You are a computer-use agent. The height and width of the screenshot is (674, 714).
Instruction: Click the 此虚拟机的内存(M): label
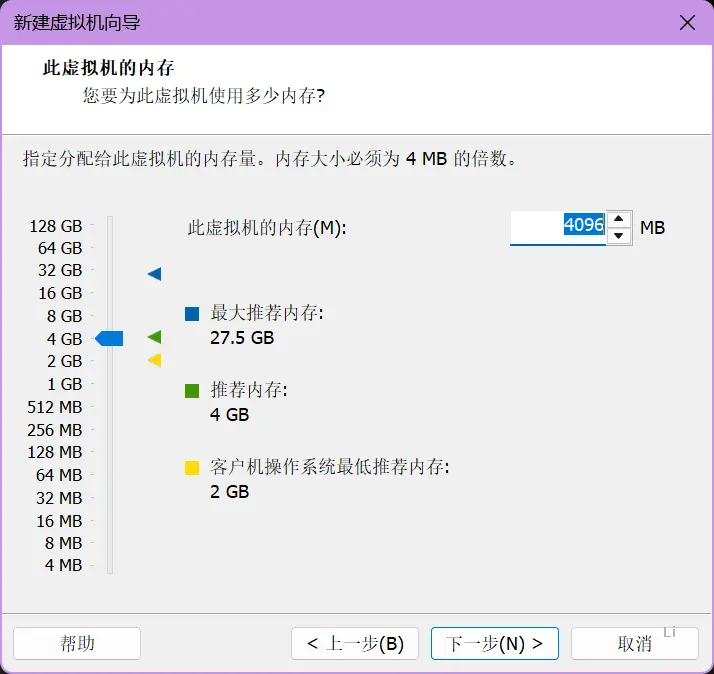tap(267, 227)
